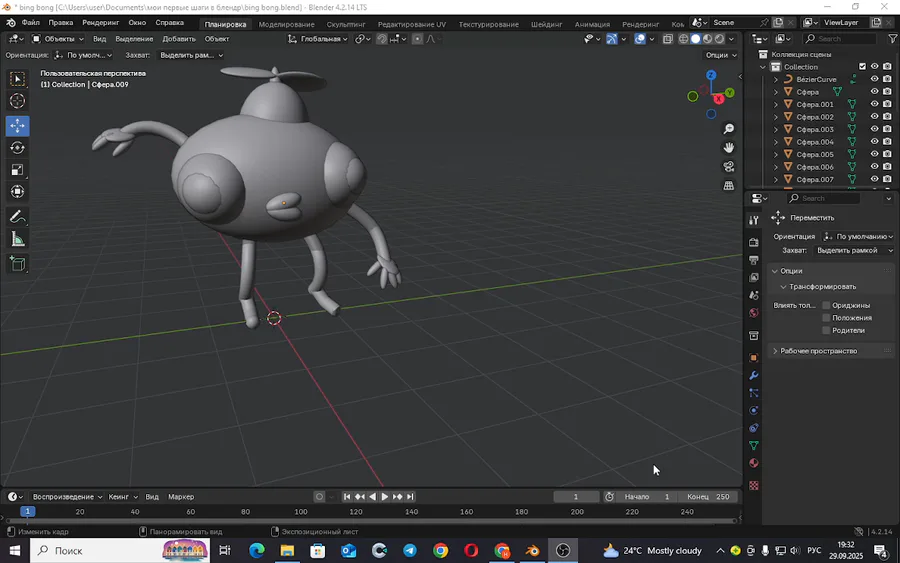Expand the BézierCurve tree item
This screenshot has width=900, height=563.
point(776,79)
